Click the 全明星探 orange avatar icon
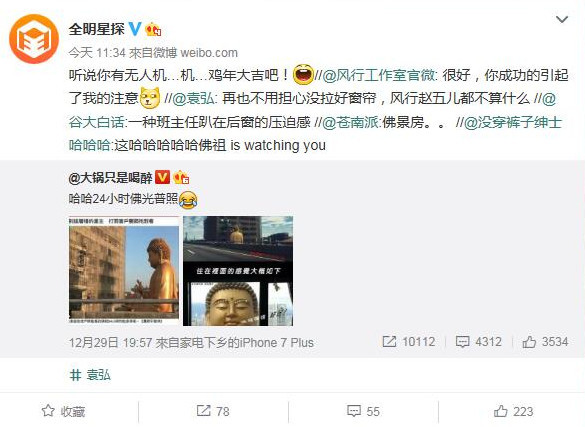Viewport: 585px width, 427px height. point(34,39)
